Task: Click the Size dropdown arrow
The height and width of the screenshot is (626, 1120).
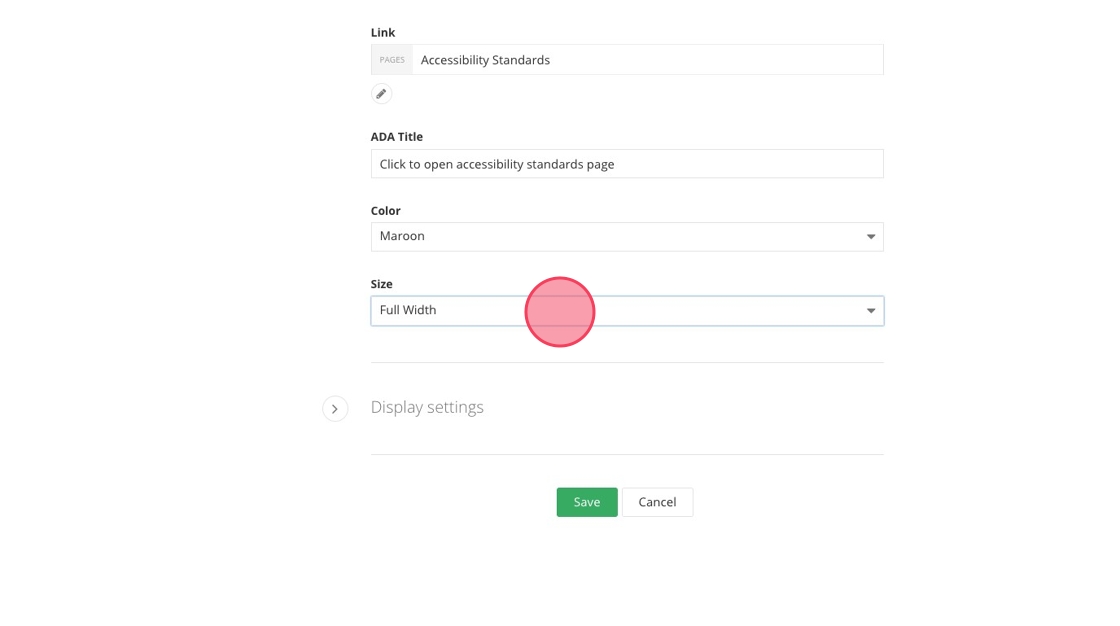Action: point(871,311)
